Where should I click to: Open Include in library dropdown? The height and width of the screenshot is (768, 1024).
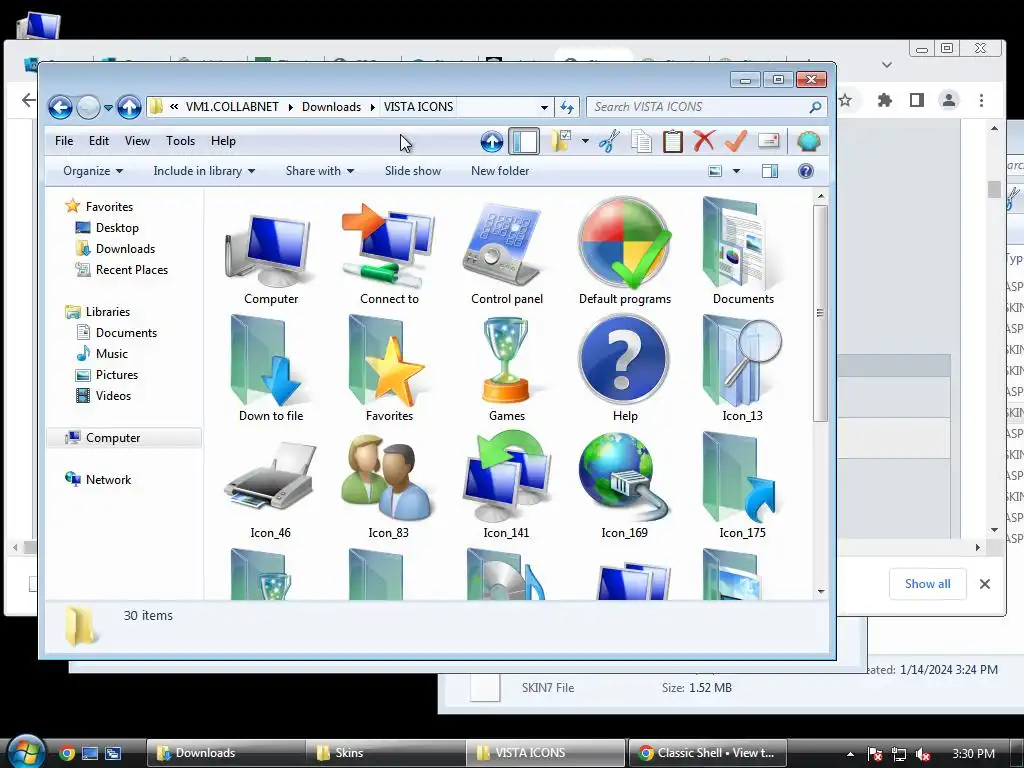[204, 171]
